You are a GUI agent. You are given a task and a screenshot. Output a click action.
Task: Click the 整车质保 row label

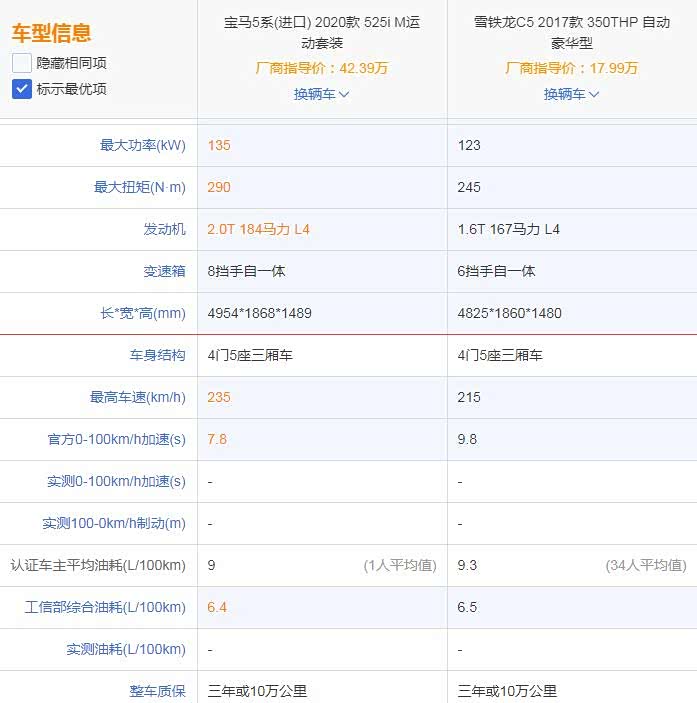pyautogui.click(x=157, y=691)
